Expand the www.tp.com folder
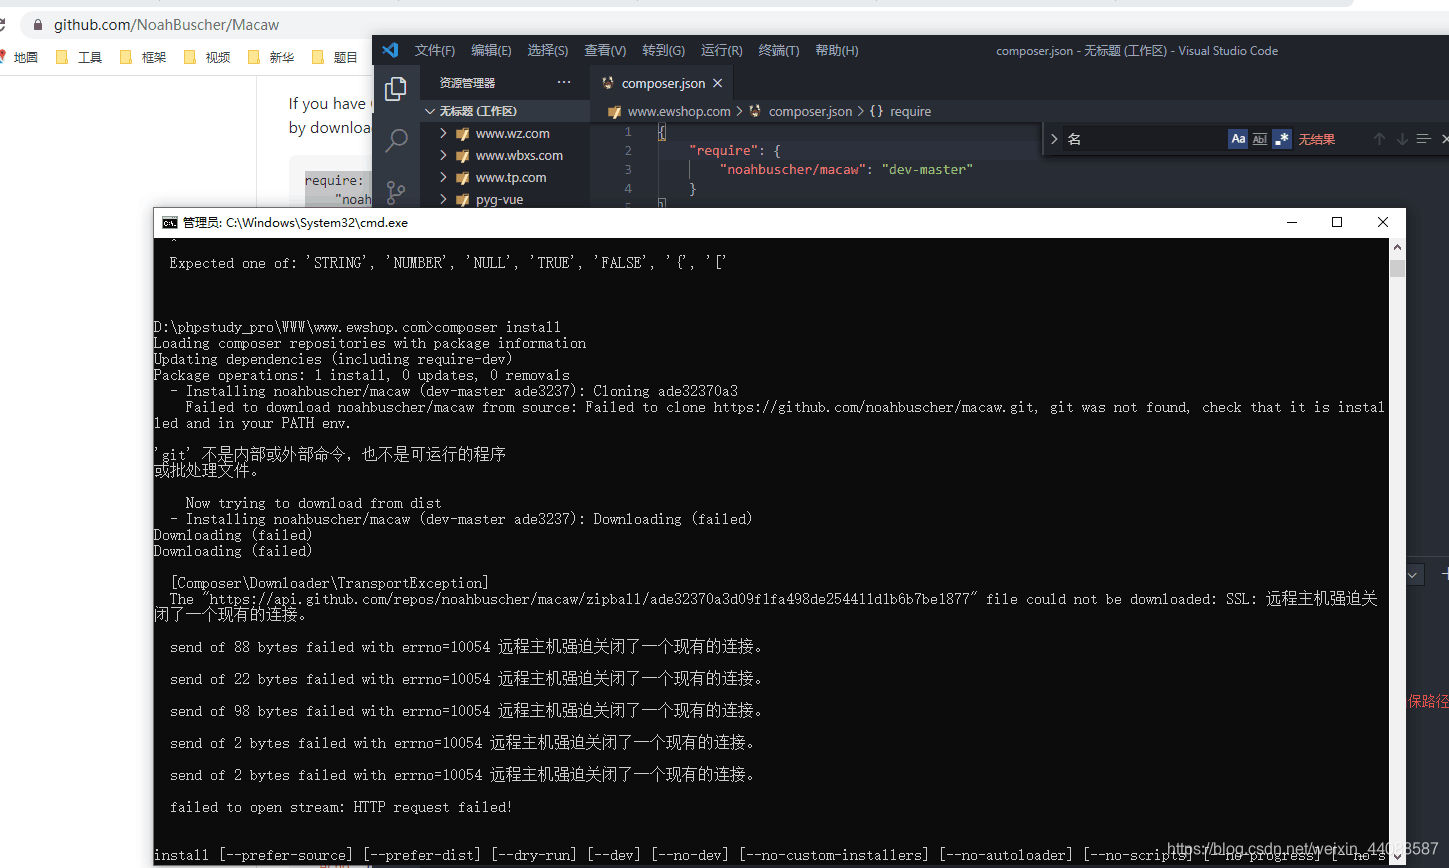 (442, 177)
